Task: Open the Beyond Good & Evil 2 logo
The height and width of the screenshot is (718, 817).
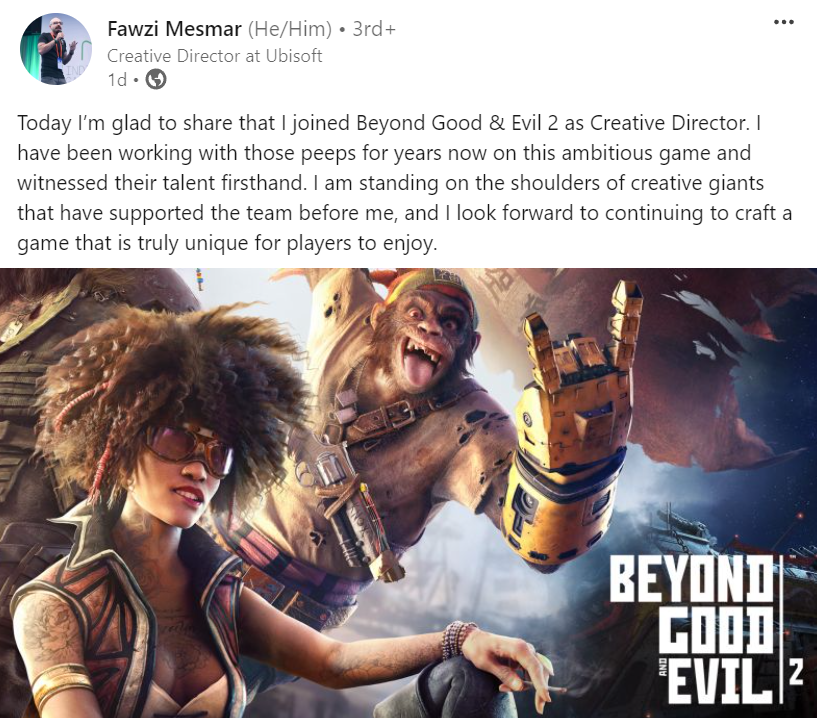Action: tap(703, 629)
